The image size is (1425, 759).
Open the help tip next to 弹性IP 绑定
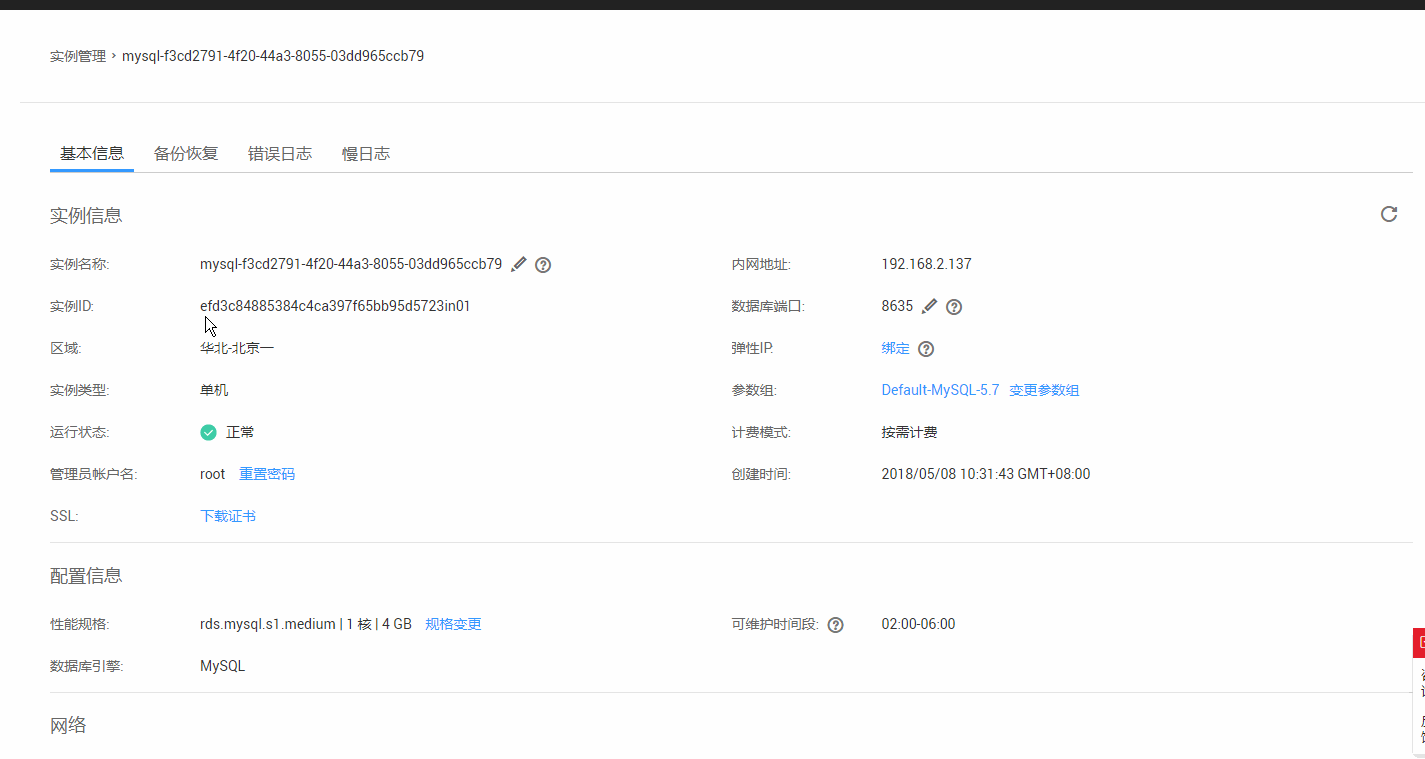click(x=924, y=348)
